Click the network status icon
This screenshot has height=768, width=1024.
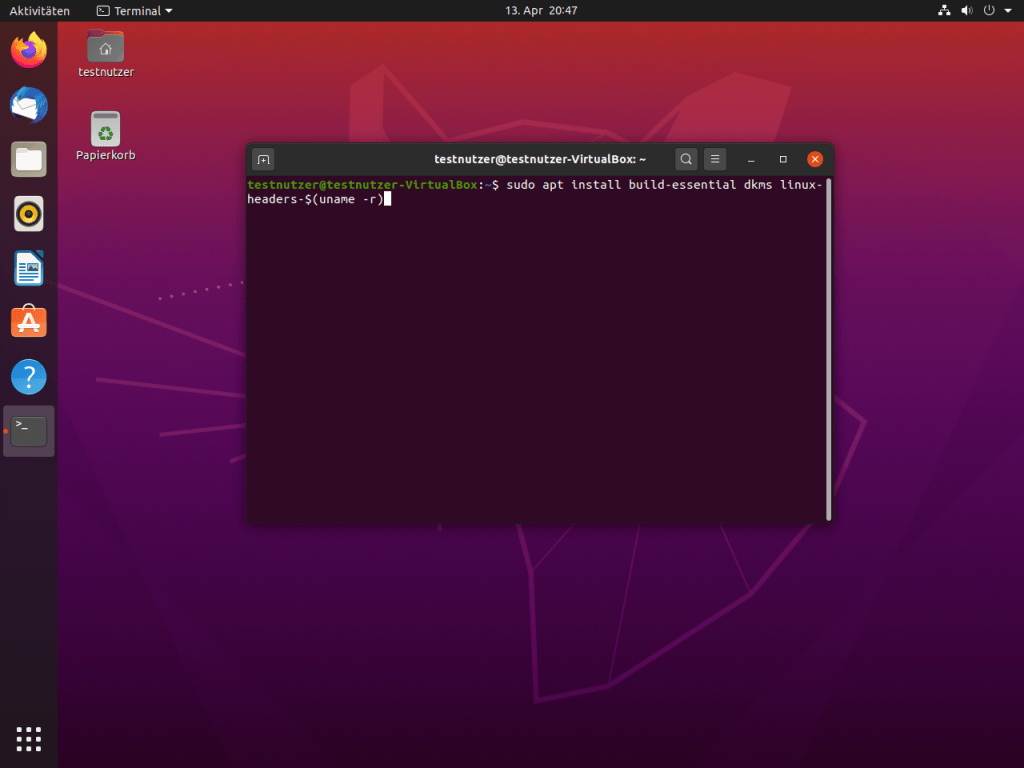(x=944, y=11)
